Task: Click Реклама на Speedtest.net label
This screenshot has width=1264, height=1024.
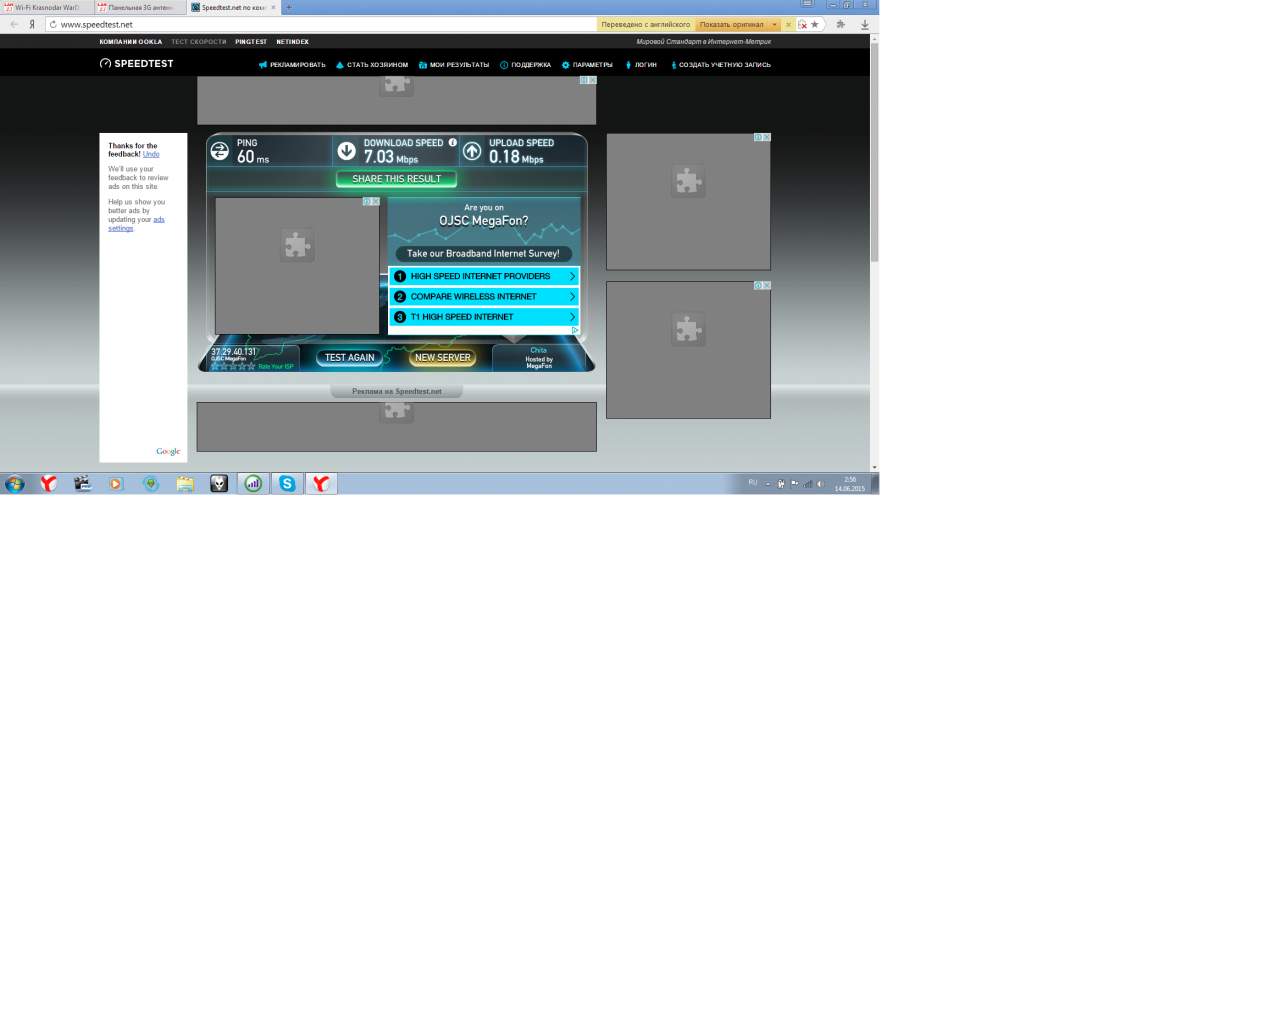Action: coord(396,391)
